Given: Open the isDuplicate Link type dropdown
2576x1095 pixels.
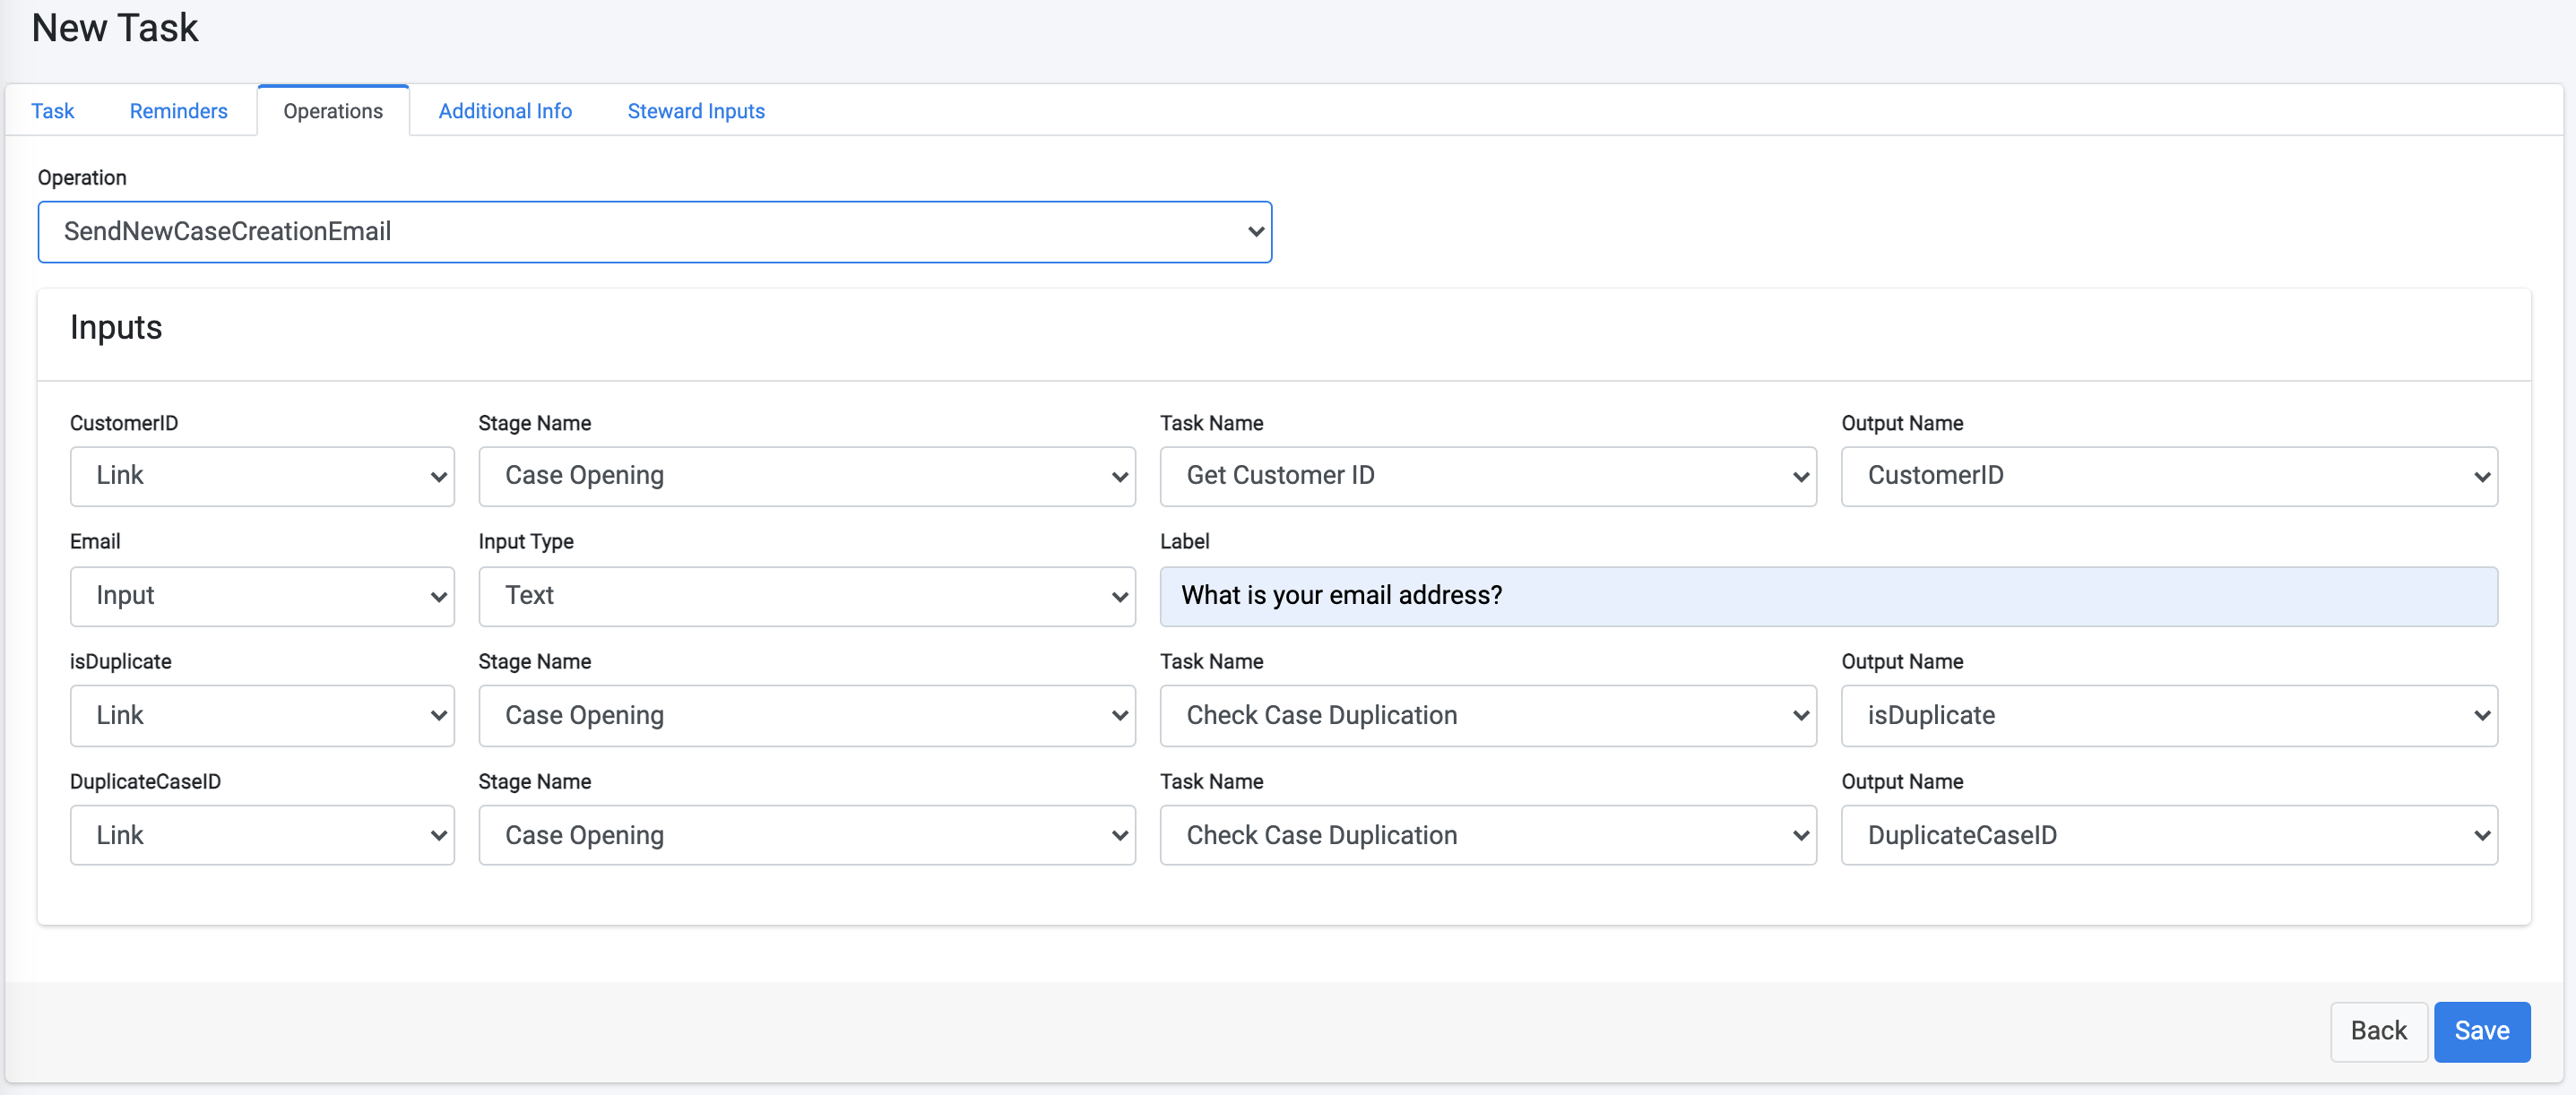Looking at the screenshot, I should pos(262,716).
